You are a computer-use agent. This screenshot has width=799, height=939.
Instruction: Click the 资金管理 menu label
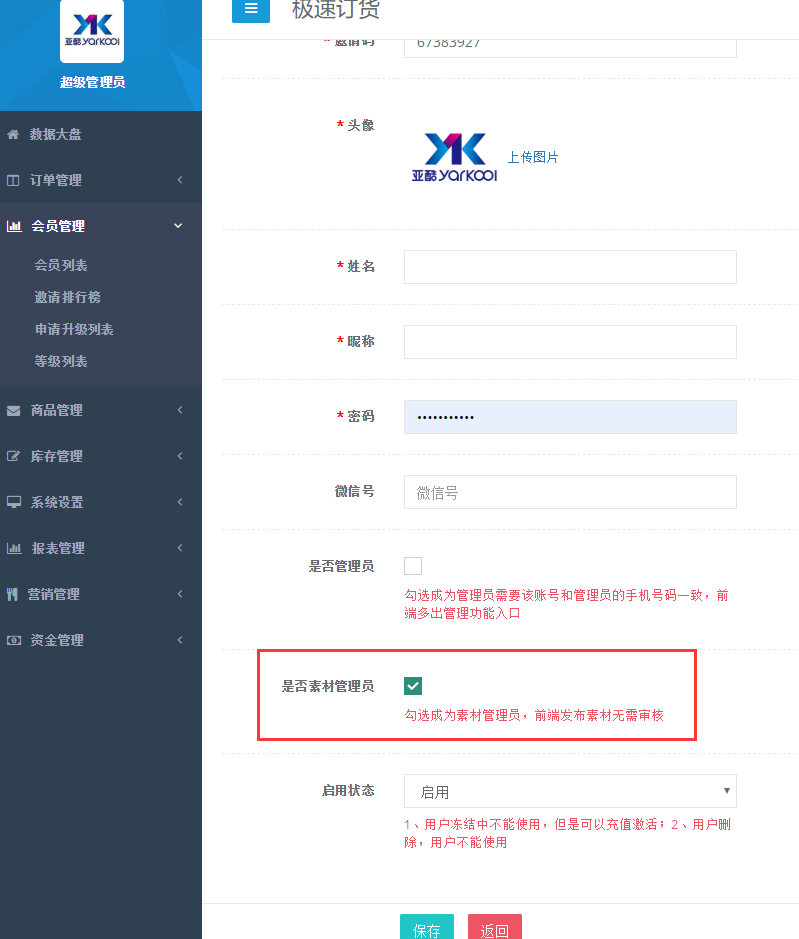[57, 640]
